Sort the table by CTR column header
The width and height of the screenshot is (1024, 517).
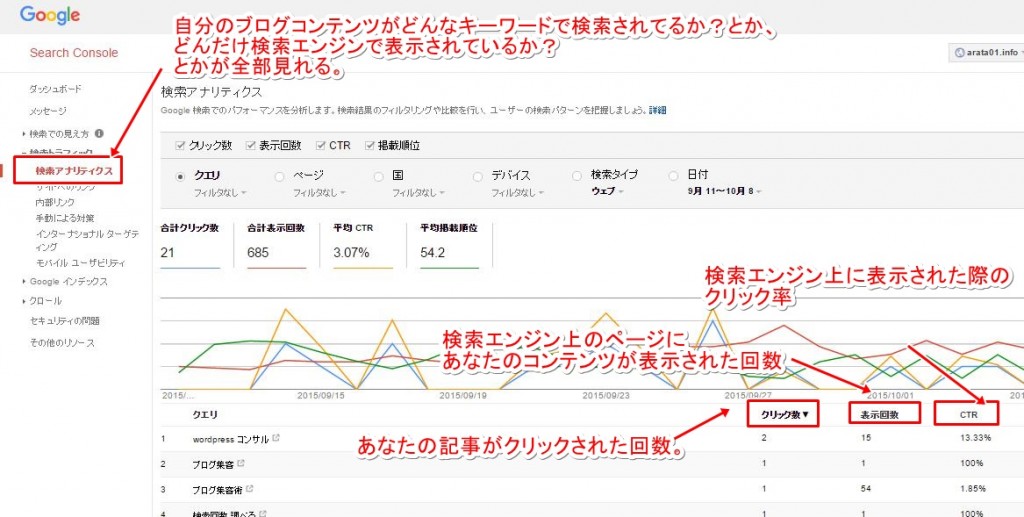point(967,413)
